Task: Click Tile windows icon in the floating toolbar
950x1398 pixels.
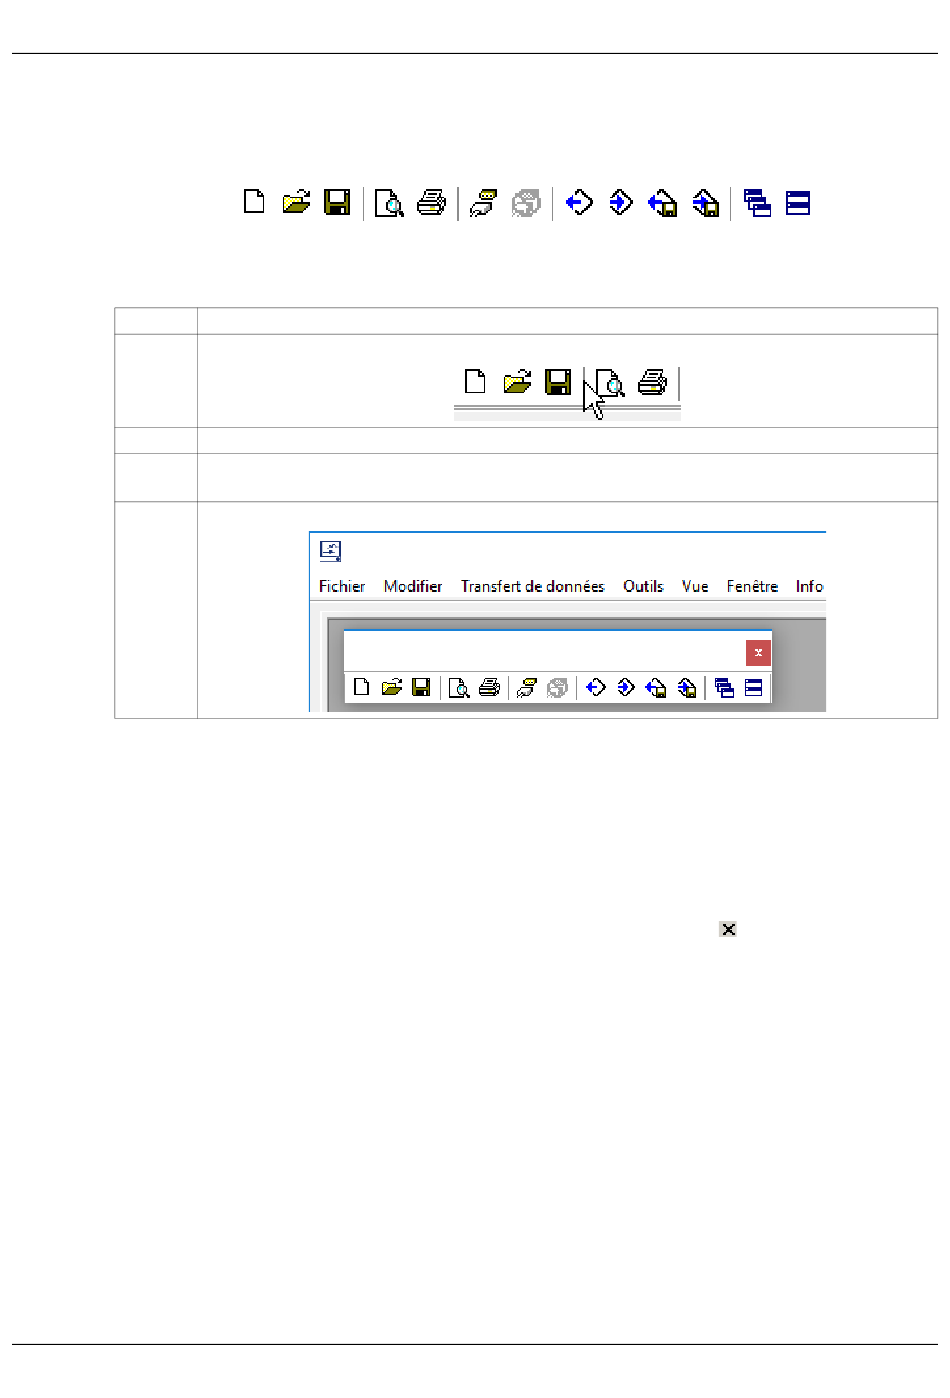Action: click(x=754, y=687)
